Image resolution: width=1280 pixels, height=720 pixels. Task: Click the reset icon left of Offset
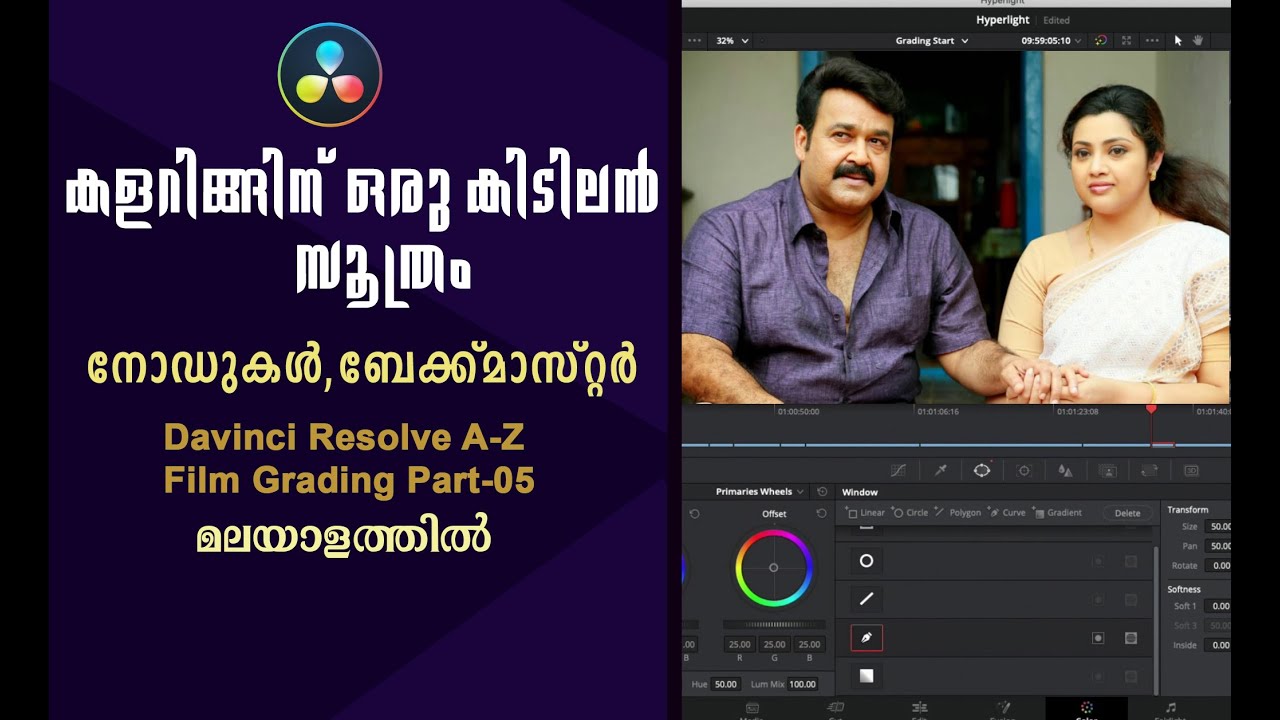coord(694,513)
